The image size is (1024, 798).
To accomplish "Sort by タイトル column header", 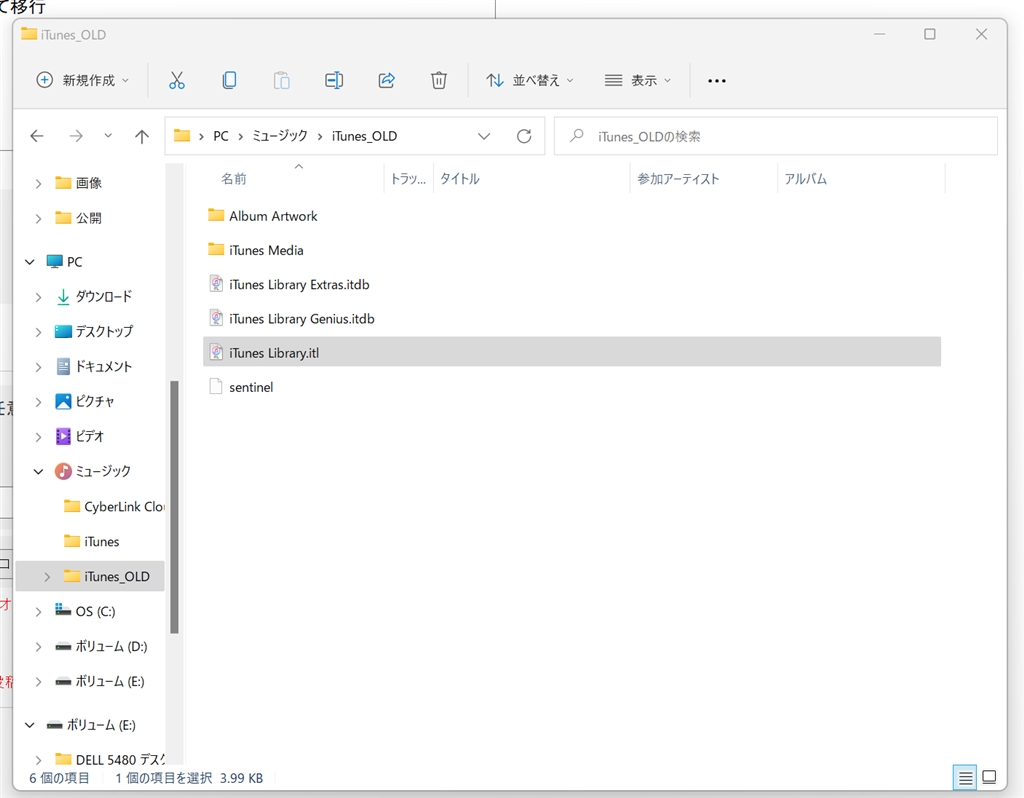I will [x=460, y=178].
